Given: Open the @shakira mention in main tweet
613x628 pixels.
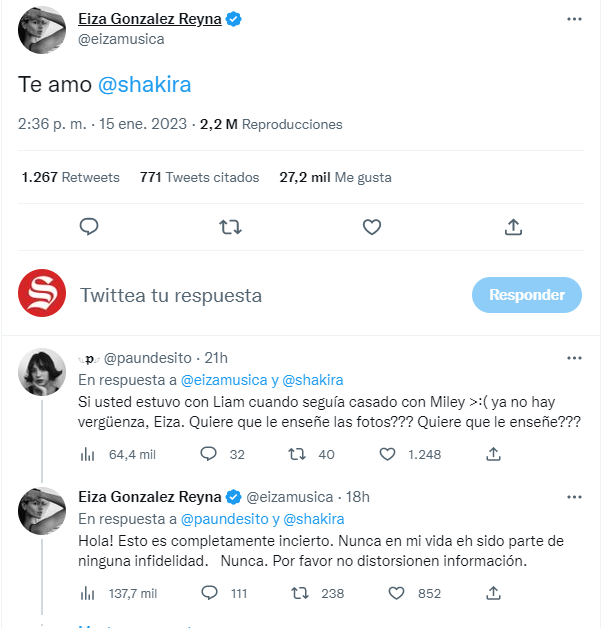Looking at the screenshot, I should pos(144,85).
